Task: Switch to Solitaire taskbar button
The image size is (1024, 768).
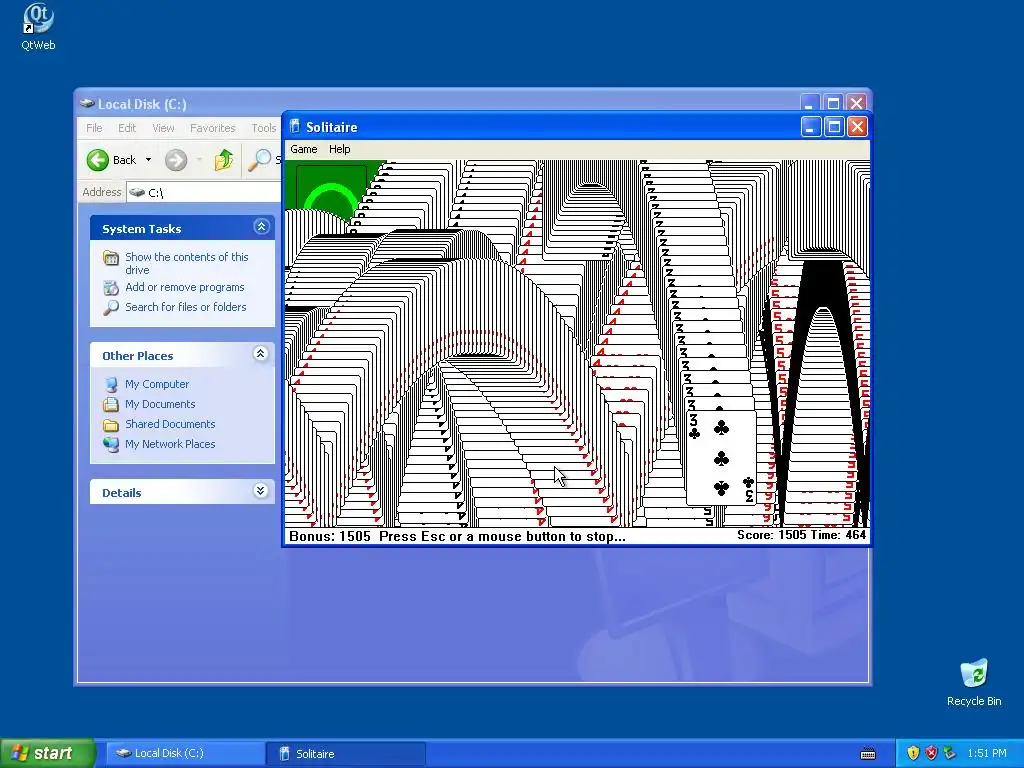Action: pos(346,754)
